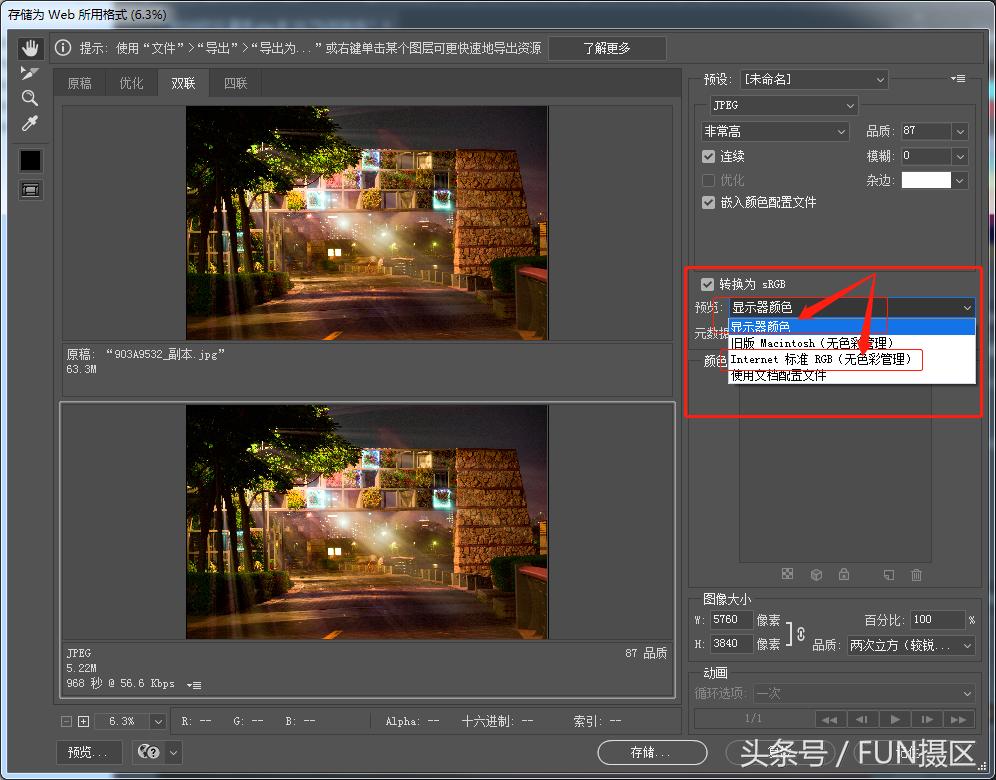Open the preview download speed menu icon
This screenshot has height=780, width=996.
point(194,685)
